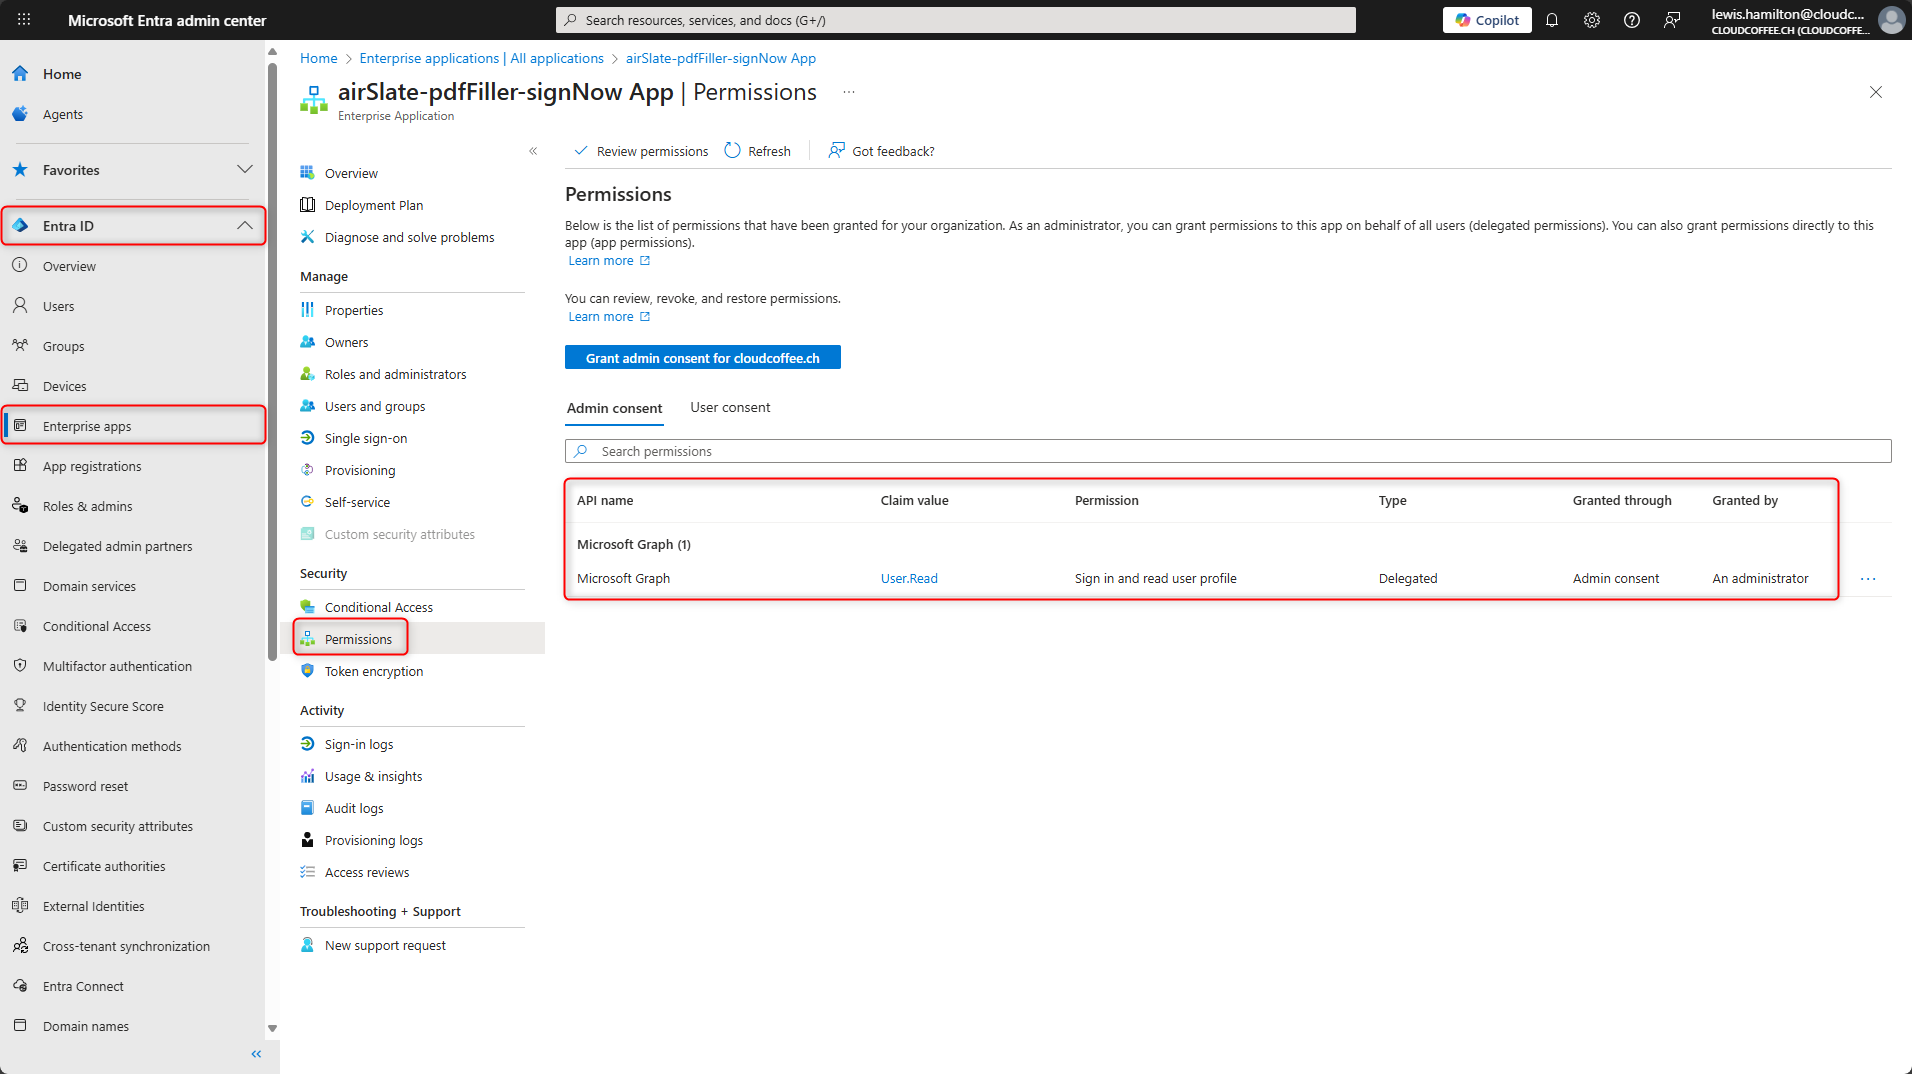
Task: Open Certificate authorities
Action: [x=104, y=866]
